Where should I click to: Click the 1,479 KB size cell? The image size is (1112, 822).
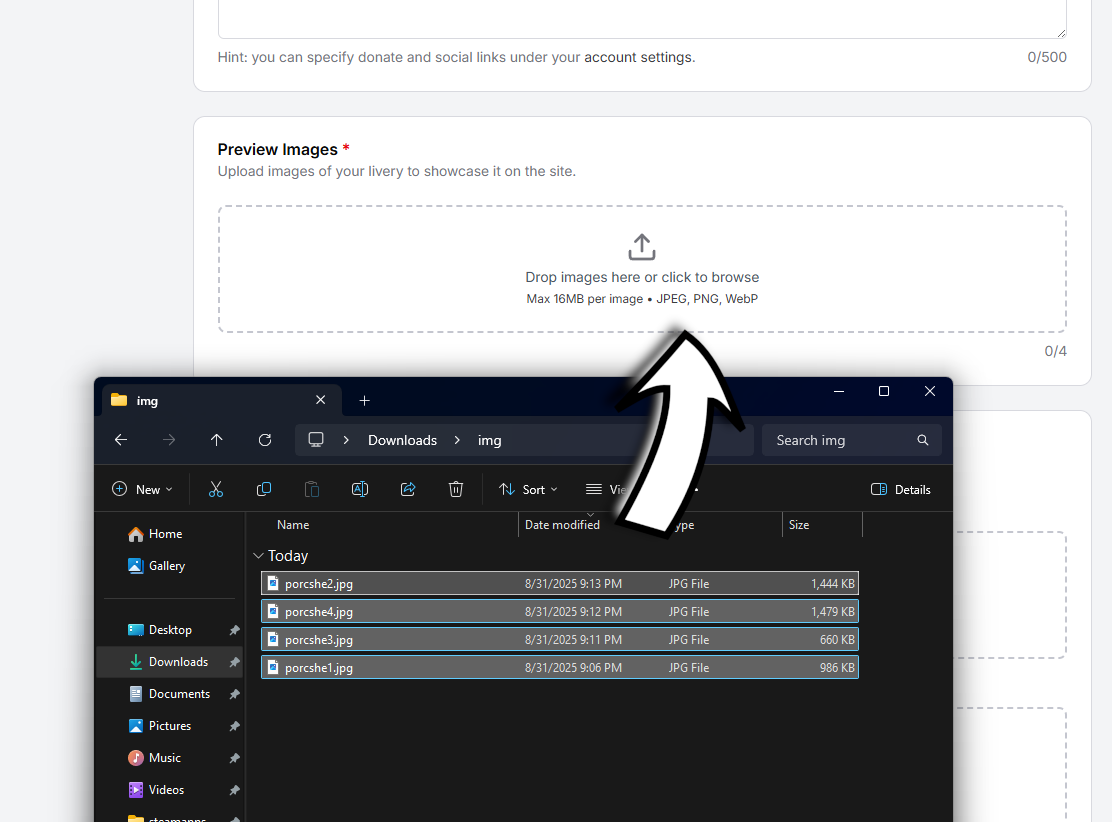(833, 611)
